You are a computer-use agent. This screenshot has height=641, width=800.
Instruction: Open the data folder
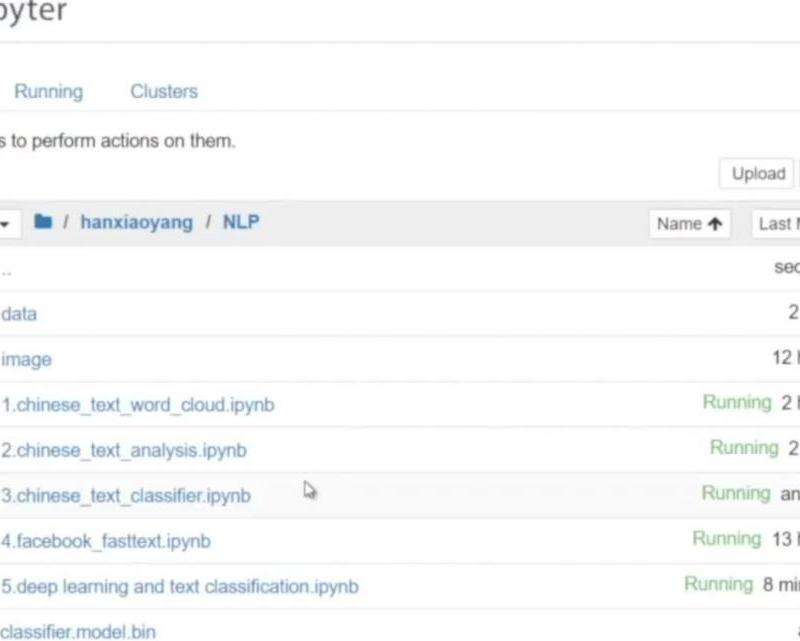click(x=19, y=314)
